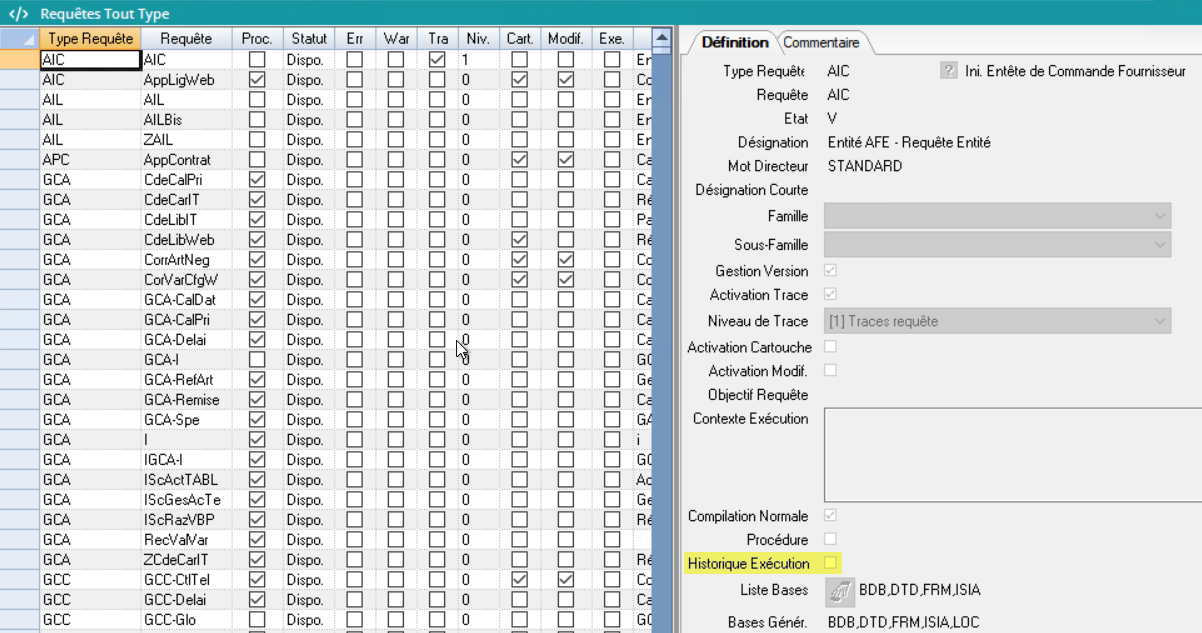Toggle Cart. checkbox for the AppContrat row
Screen dimensions: 1202x633
[x=519, y=160]
